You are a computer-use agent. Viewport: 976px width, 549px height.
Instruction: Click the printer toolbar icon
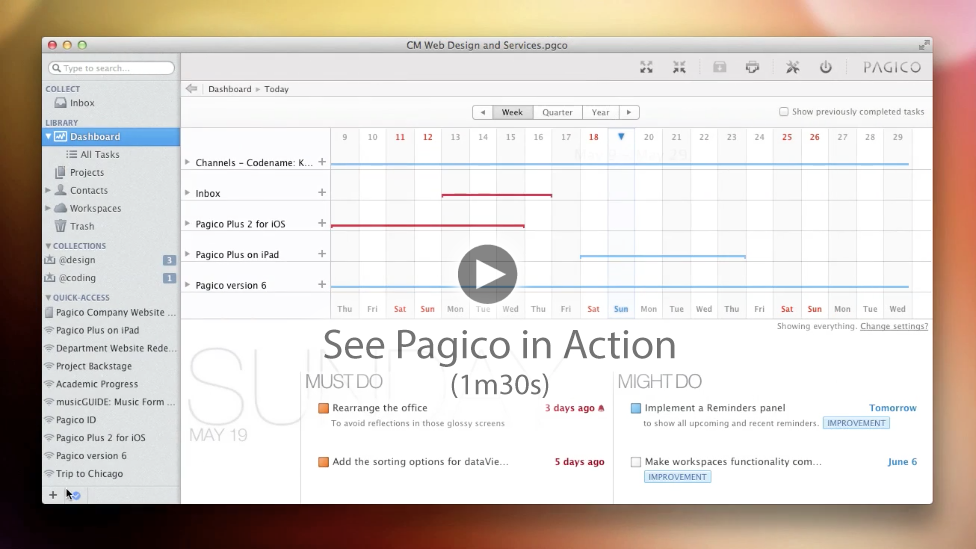point(752,67)
